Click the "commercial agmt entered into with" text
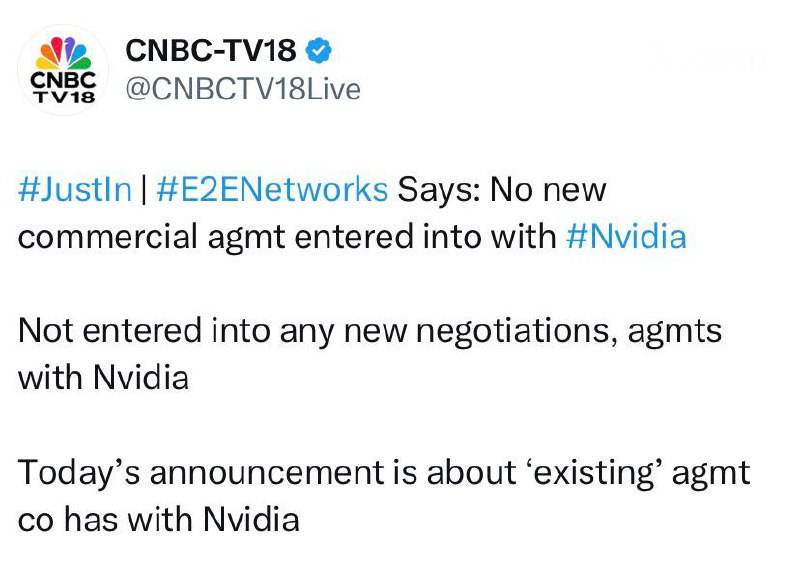800x565 pixels. pos(287,236)
